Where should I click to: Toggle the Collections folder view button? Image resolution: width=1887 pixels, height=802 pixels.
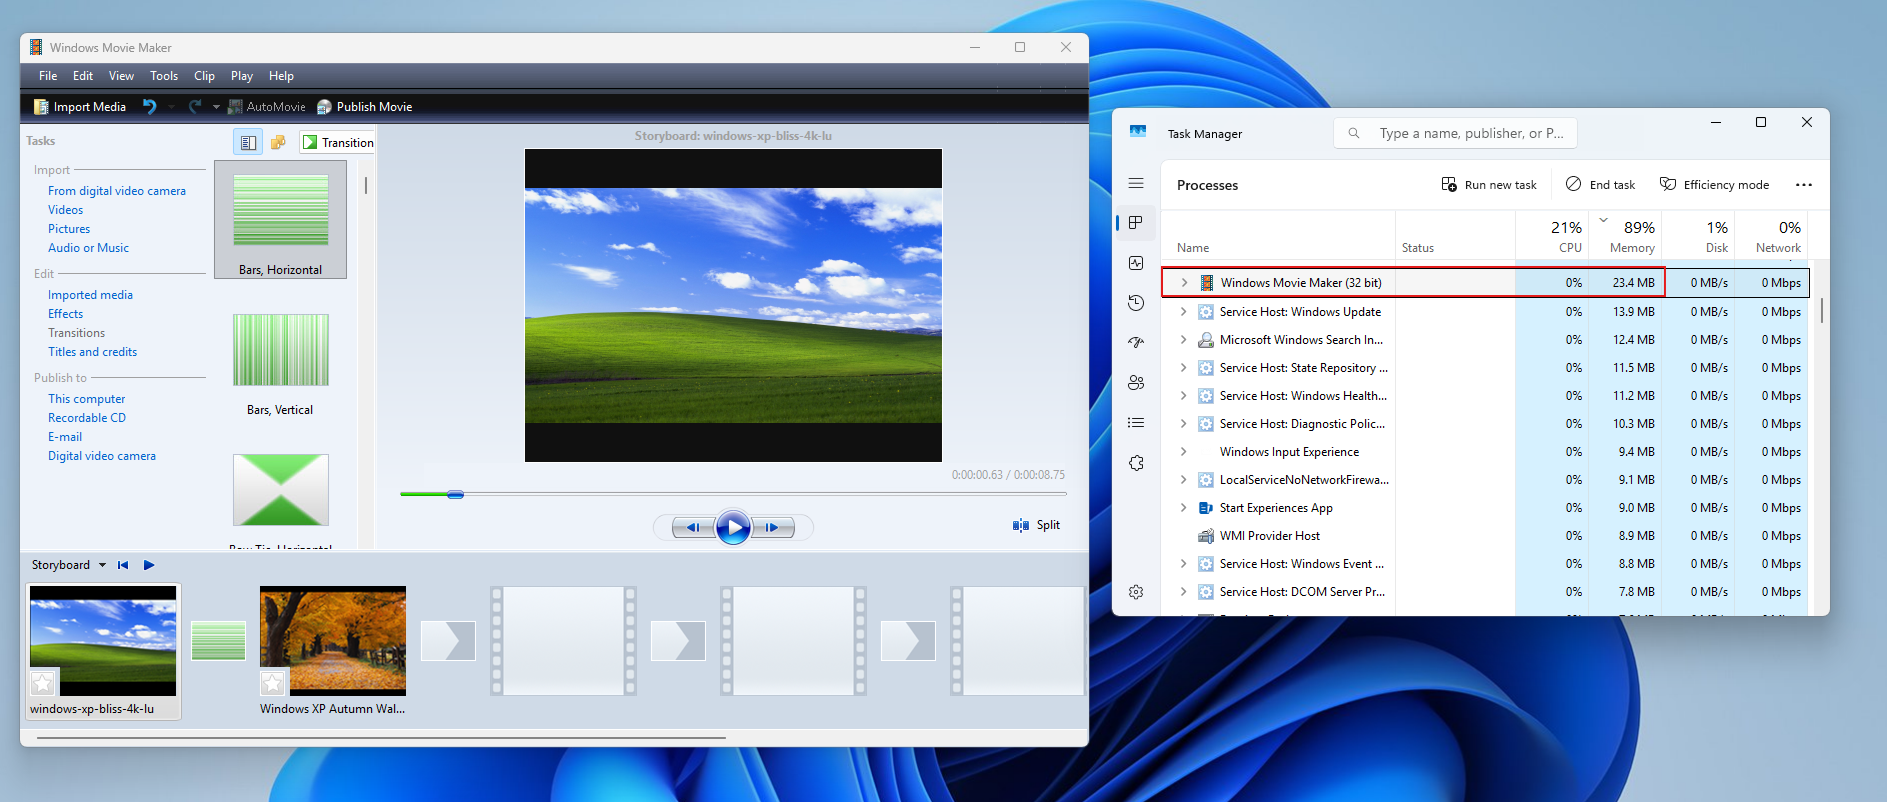(279, 142)
